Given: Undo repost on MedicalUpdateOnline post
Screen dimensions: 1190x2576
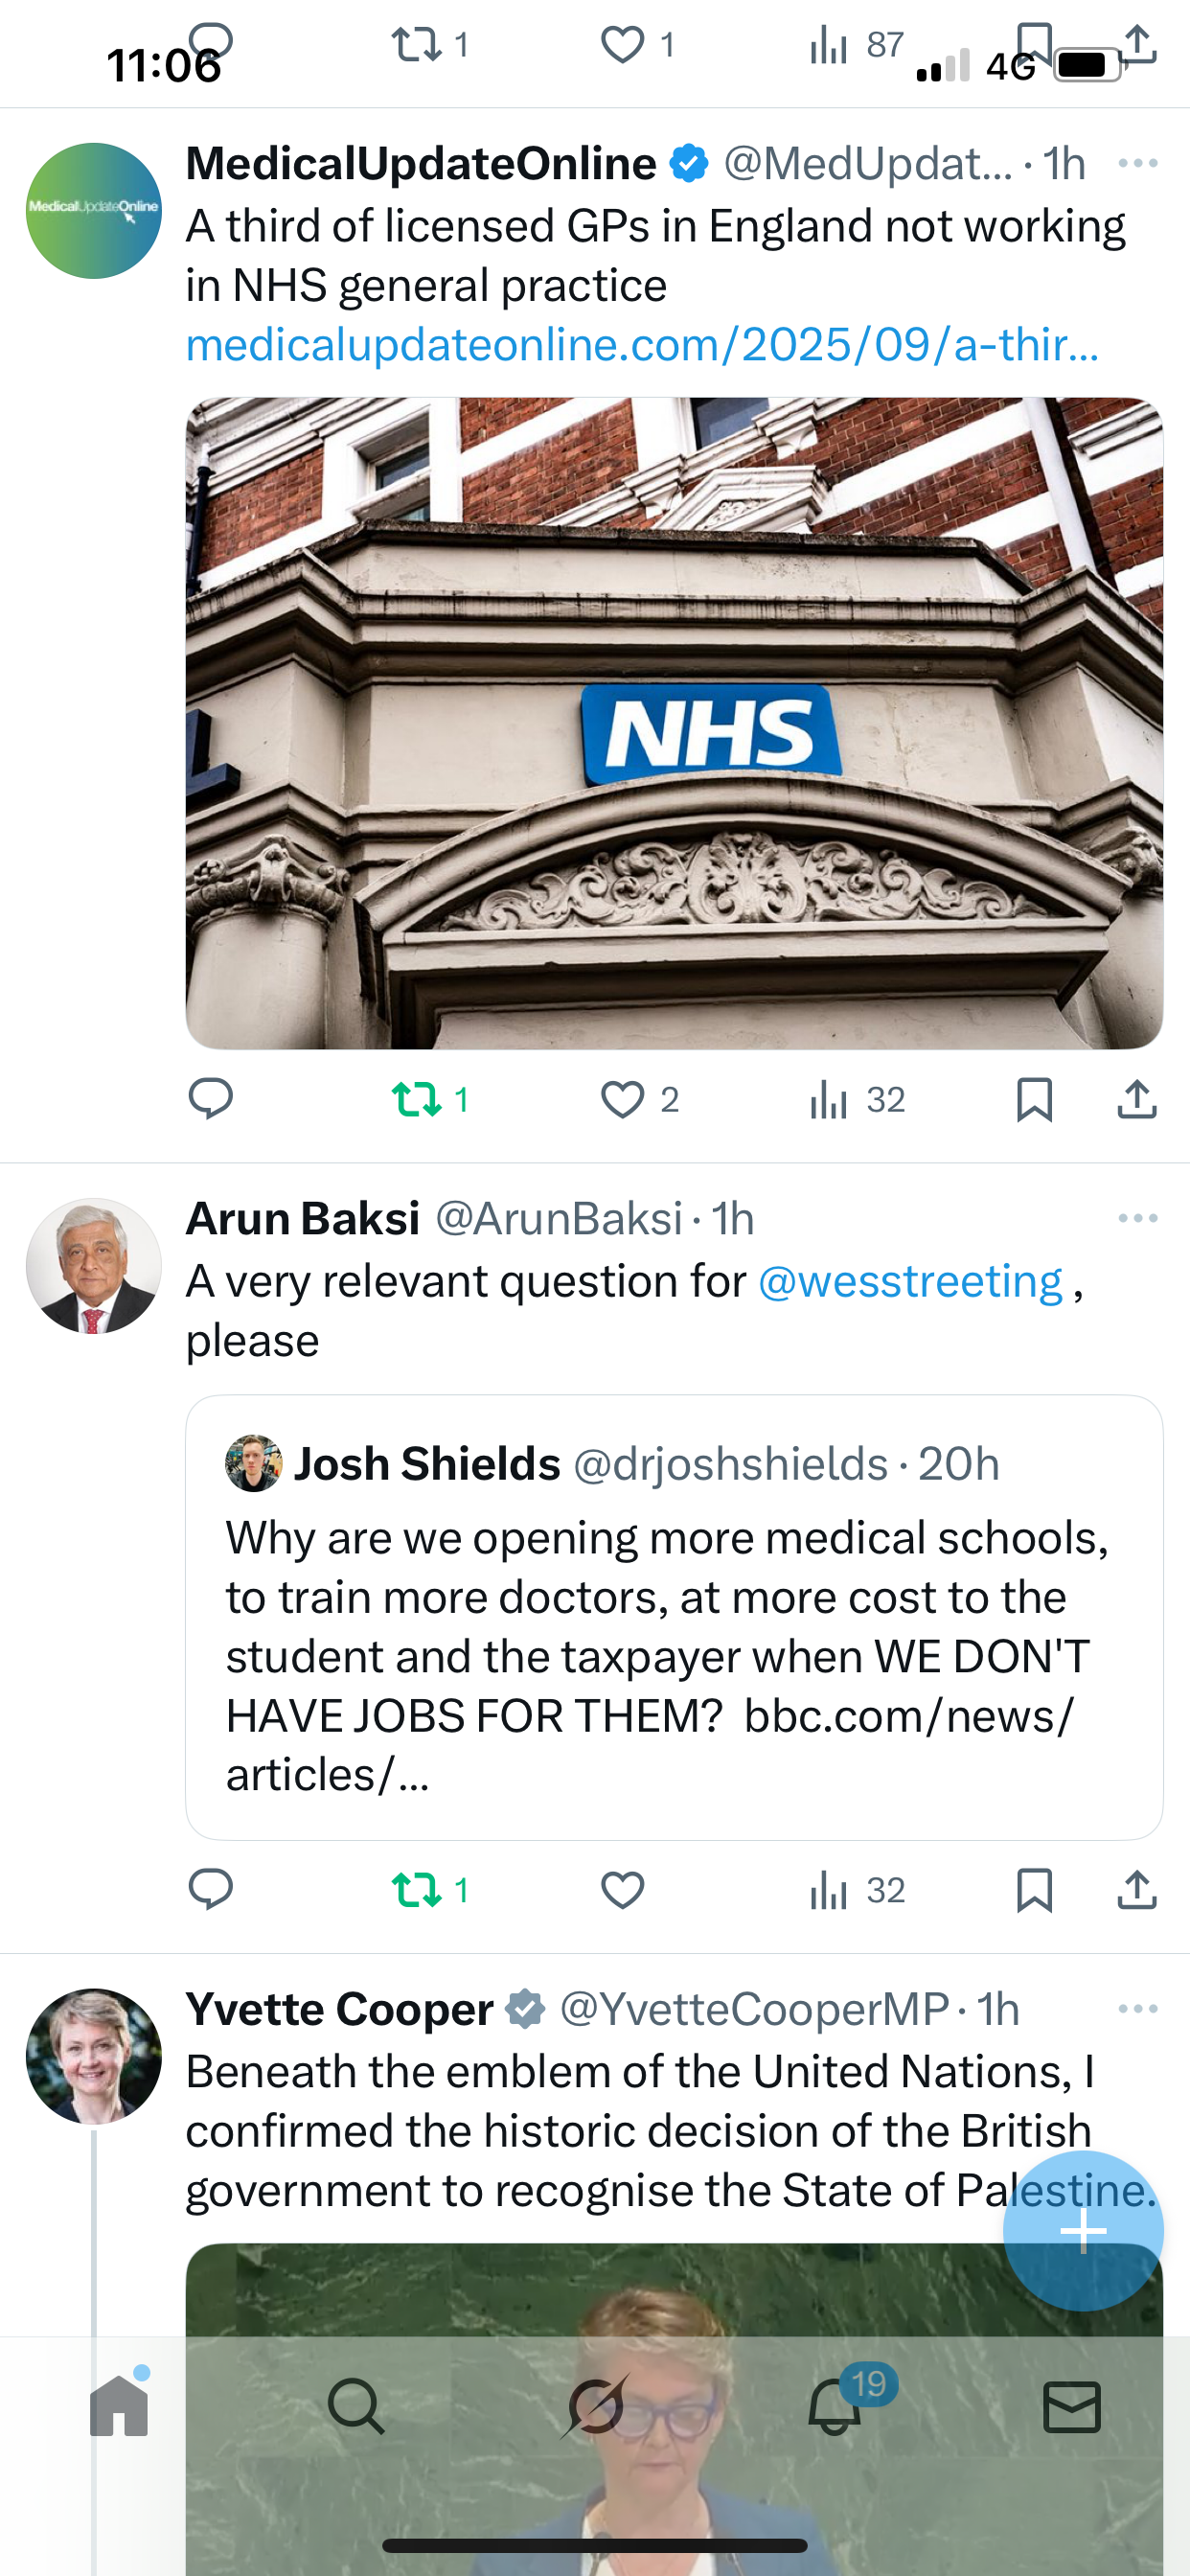Looking at the screenshot, I should click(418, 1099).
